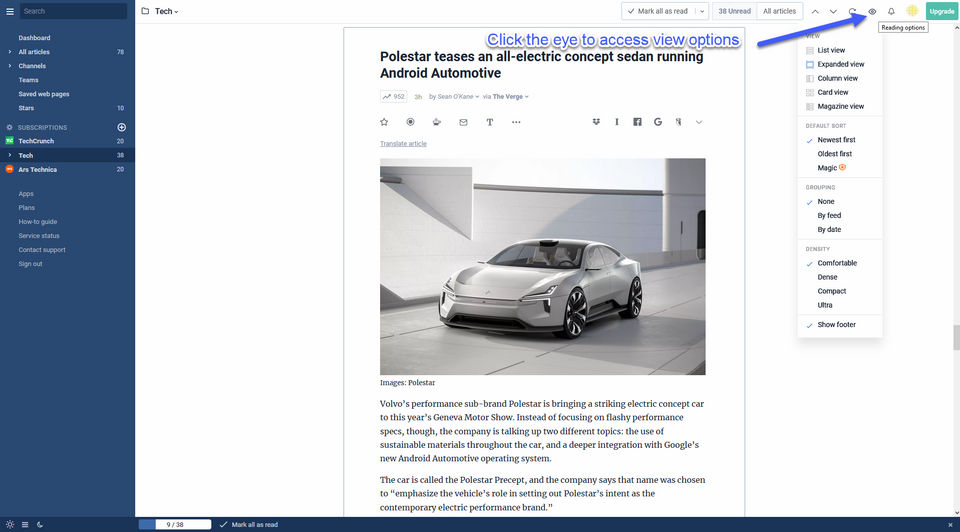Screen dimensions: 960x532
Task: Group articles By feed
Action: (x=830, y=215)
